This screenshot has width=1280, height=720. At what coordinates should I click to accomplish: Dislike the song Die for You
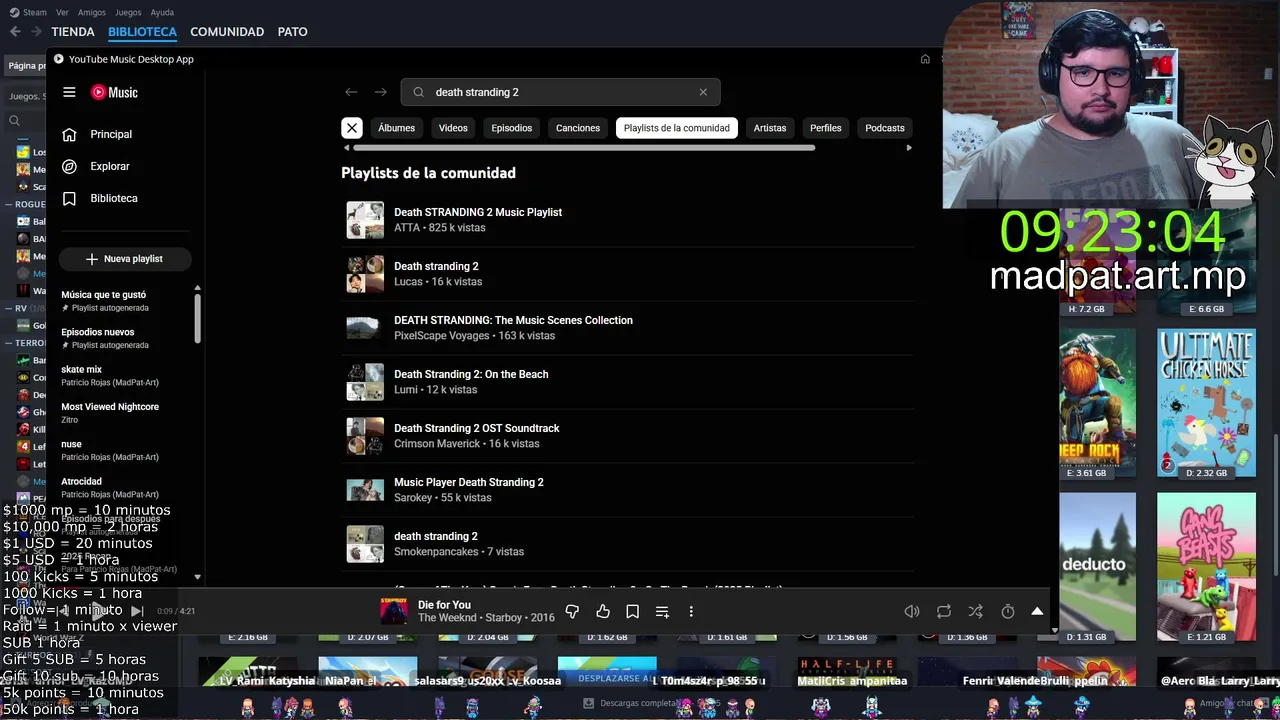pos(572,611)
